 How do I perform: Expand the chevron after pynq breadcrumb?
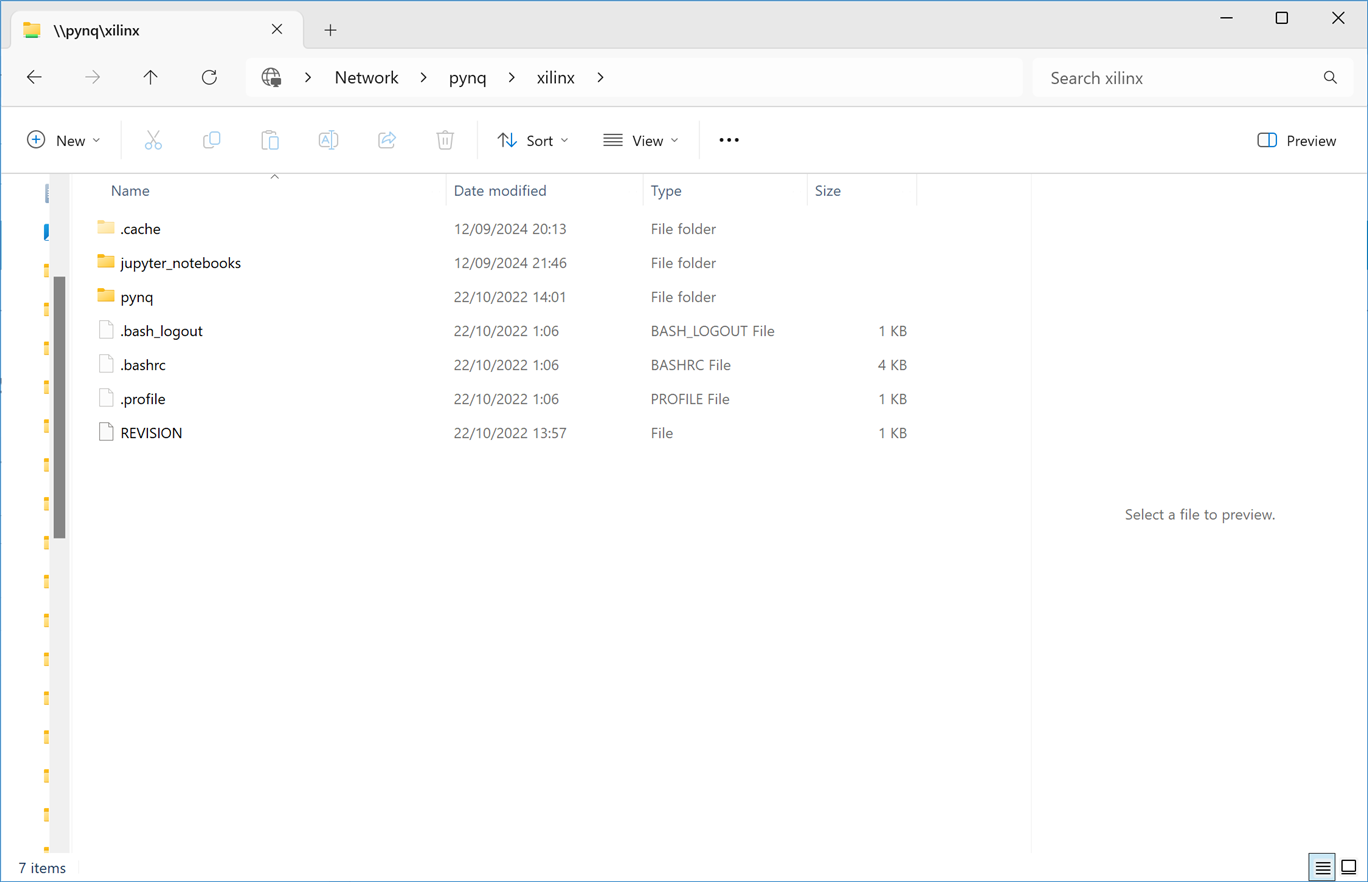[x=512, y=78]
